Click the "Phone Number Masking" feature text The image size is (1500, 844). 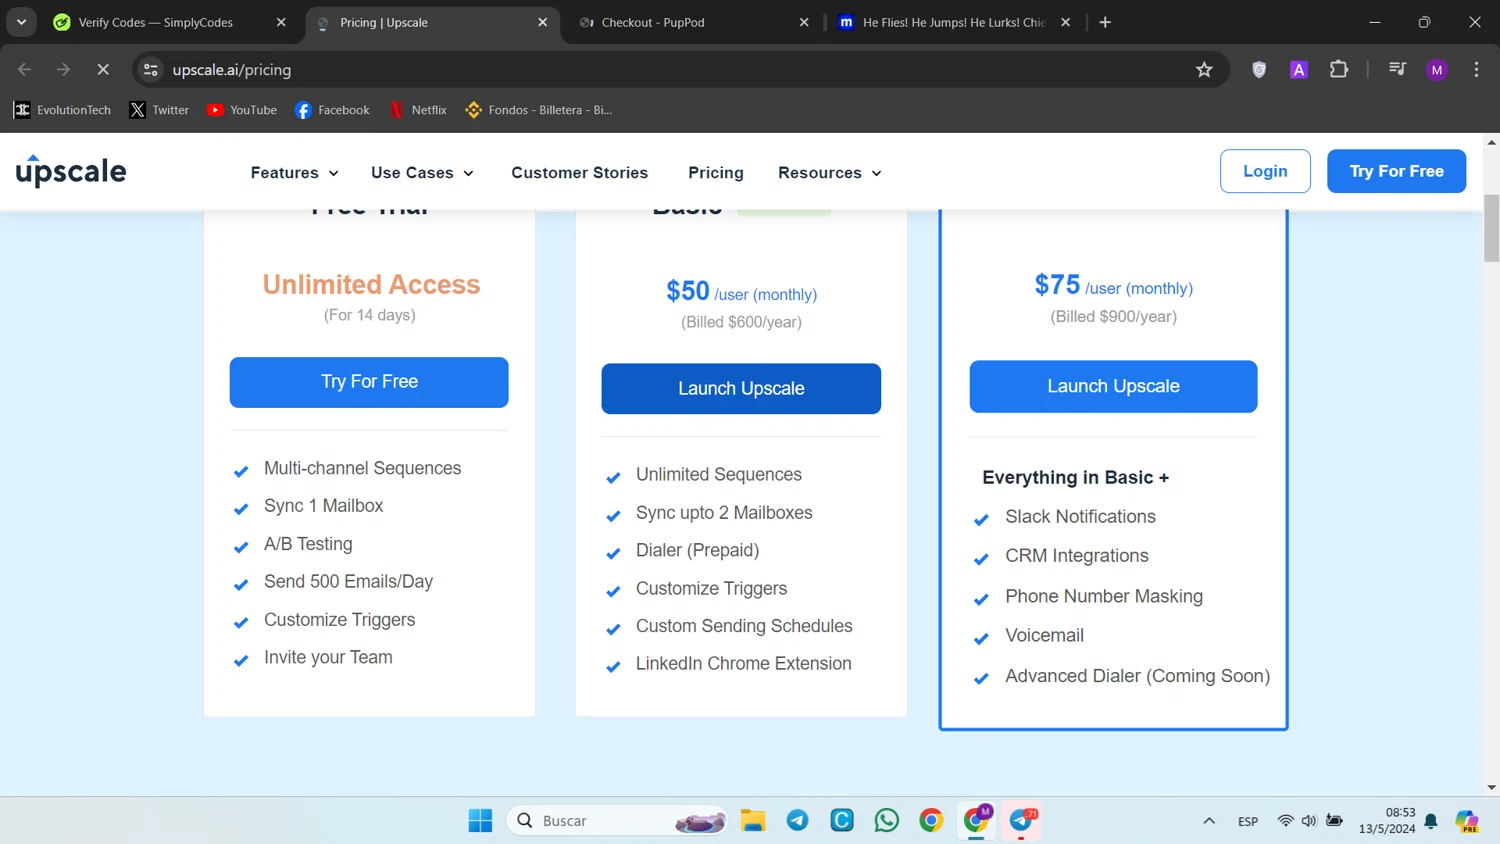coord(1104,596)
